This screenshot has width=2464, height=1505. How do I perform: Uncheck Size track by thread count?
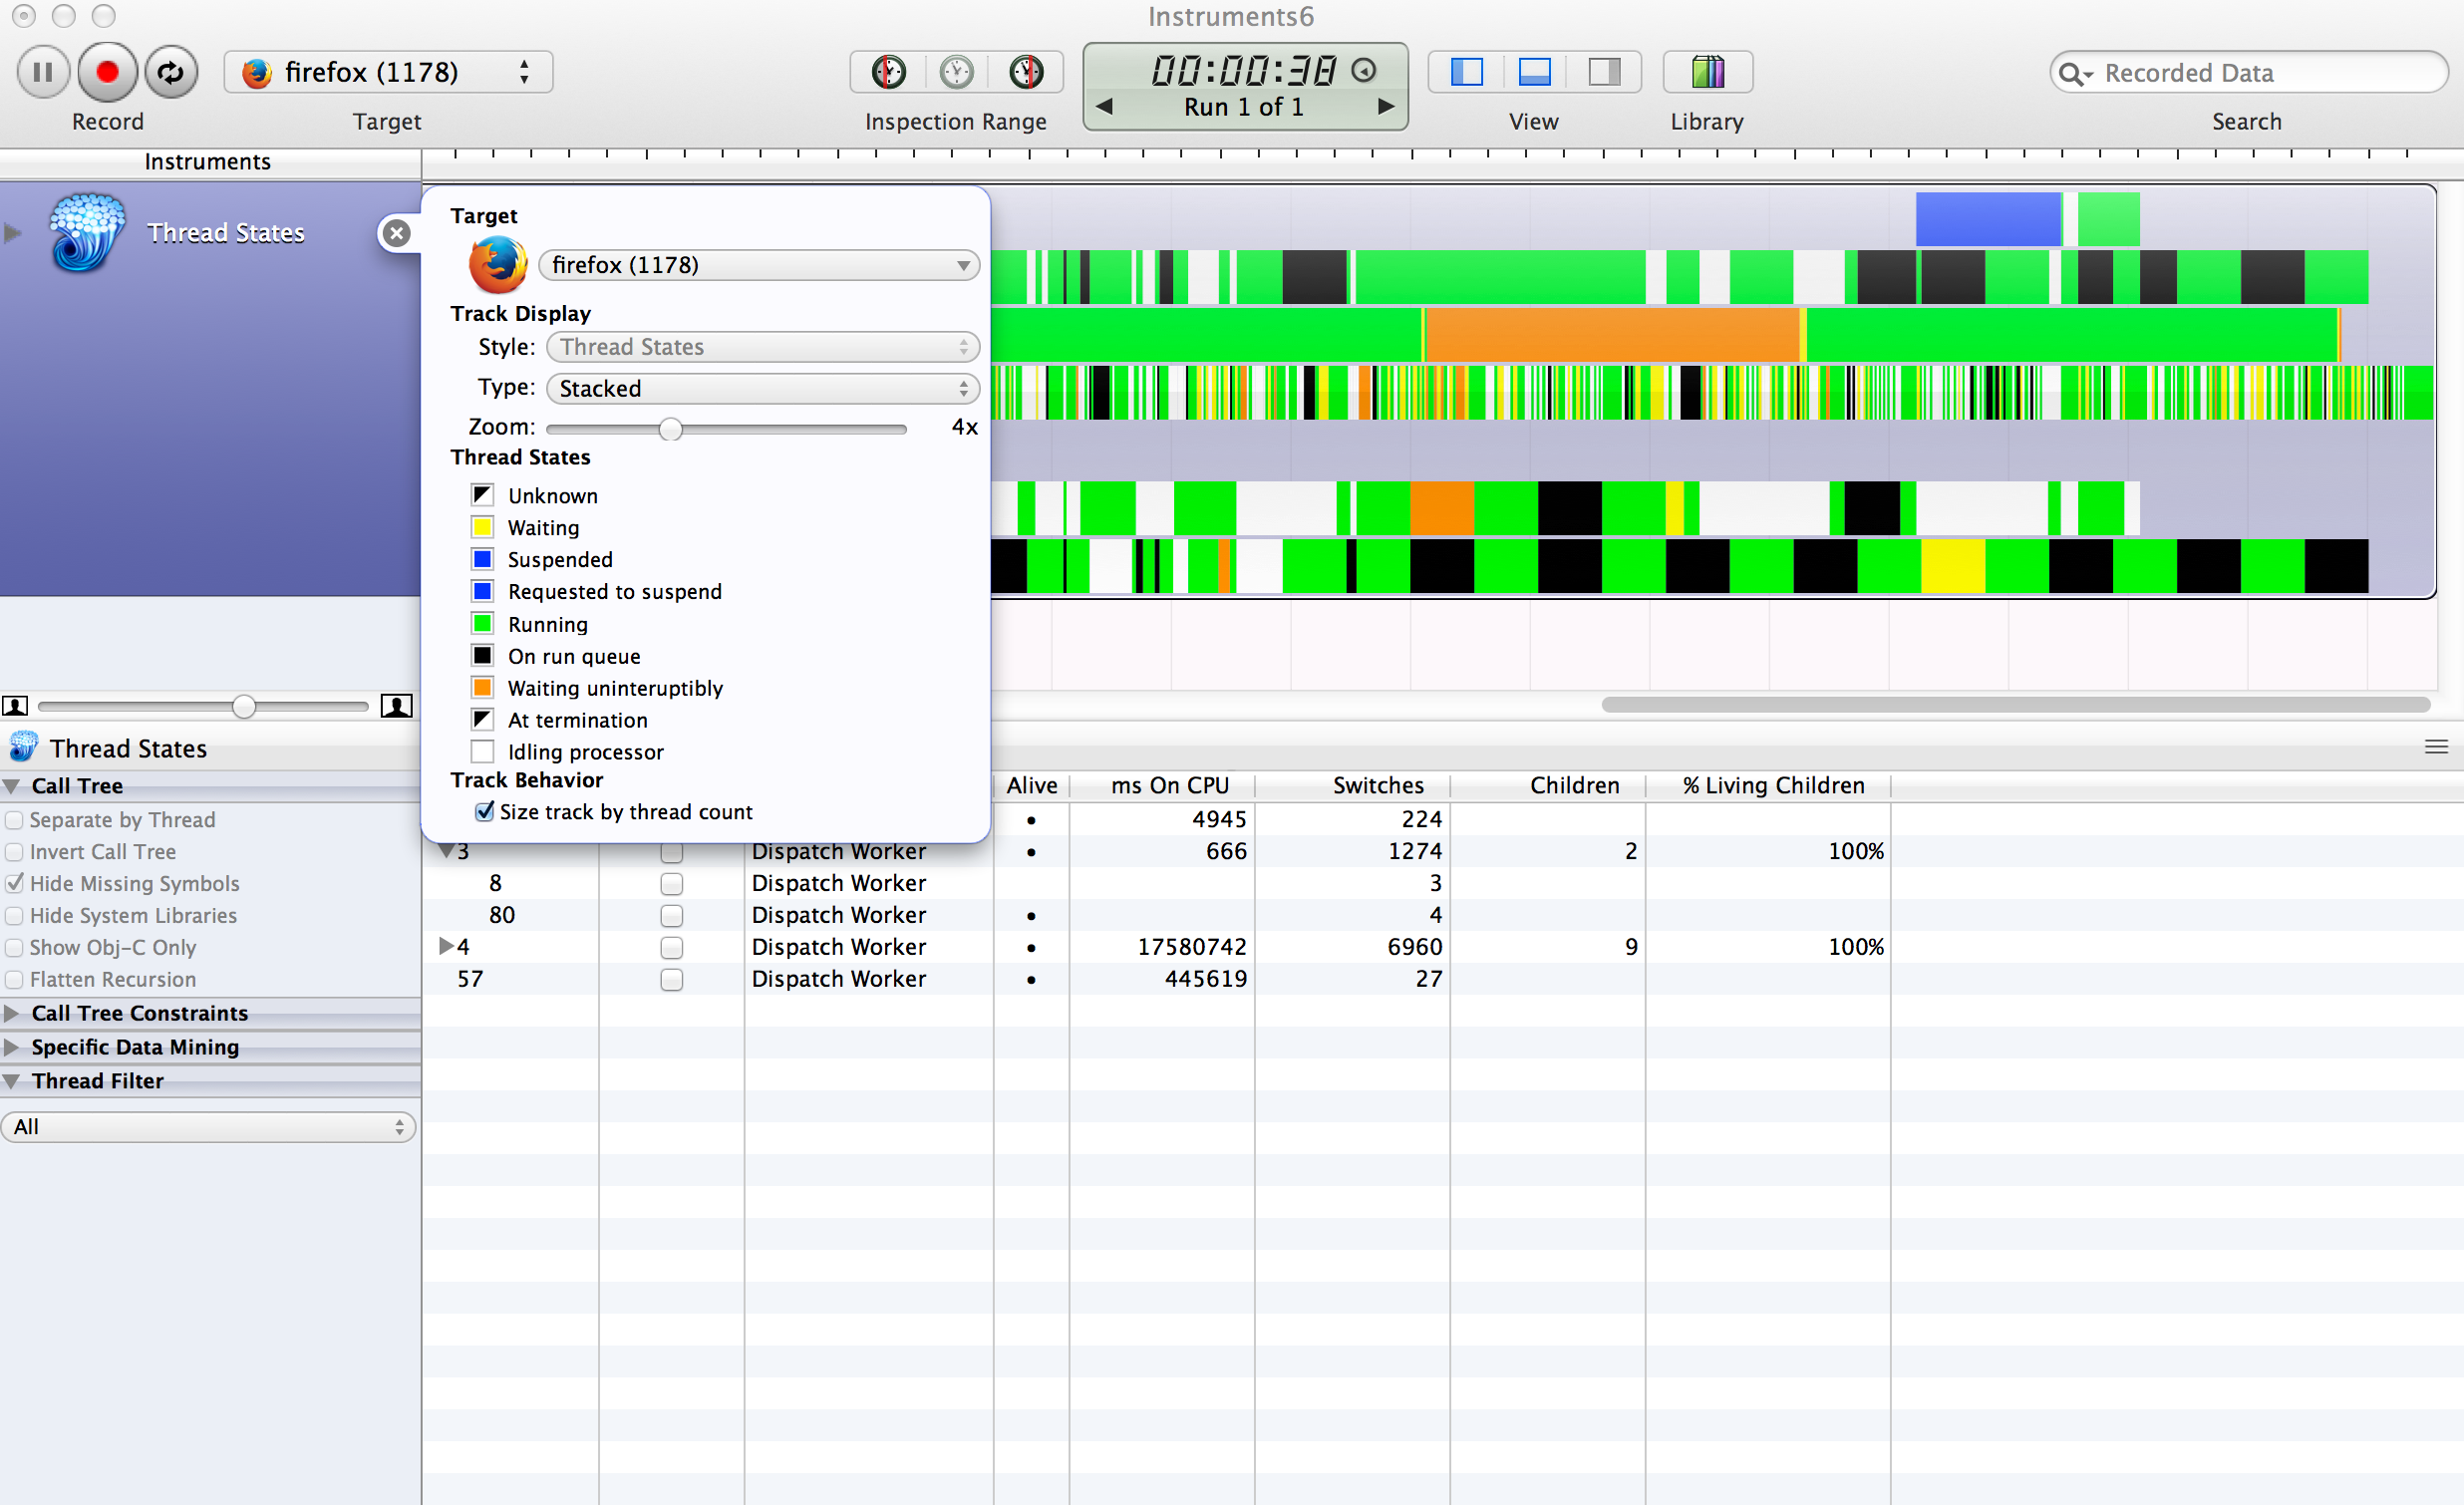point(485,812)
